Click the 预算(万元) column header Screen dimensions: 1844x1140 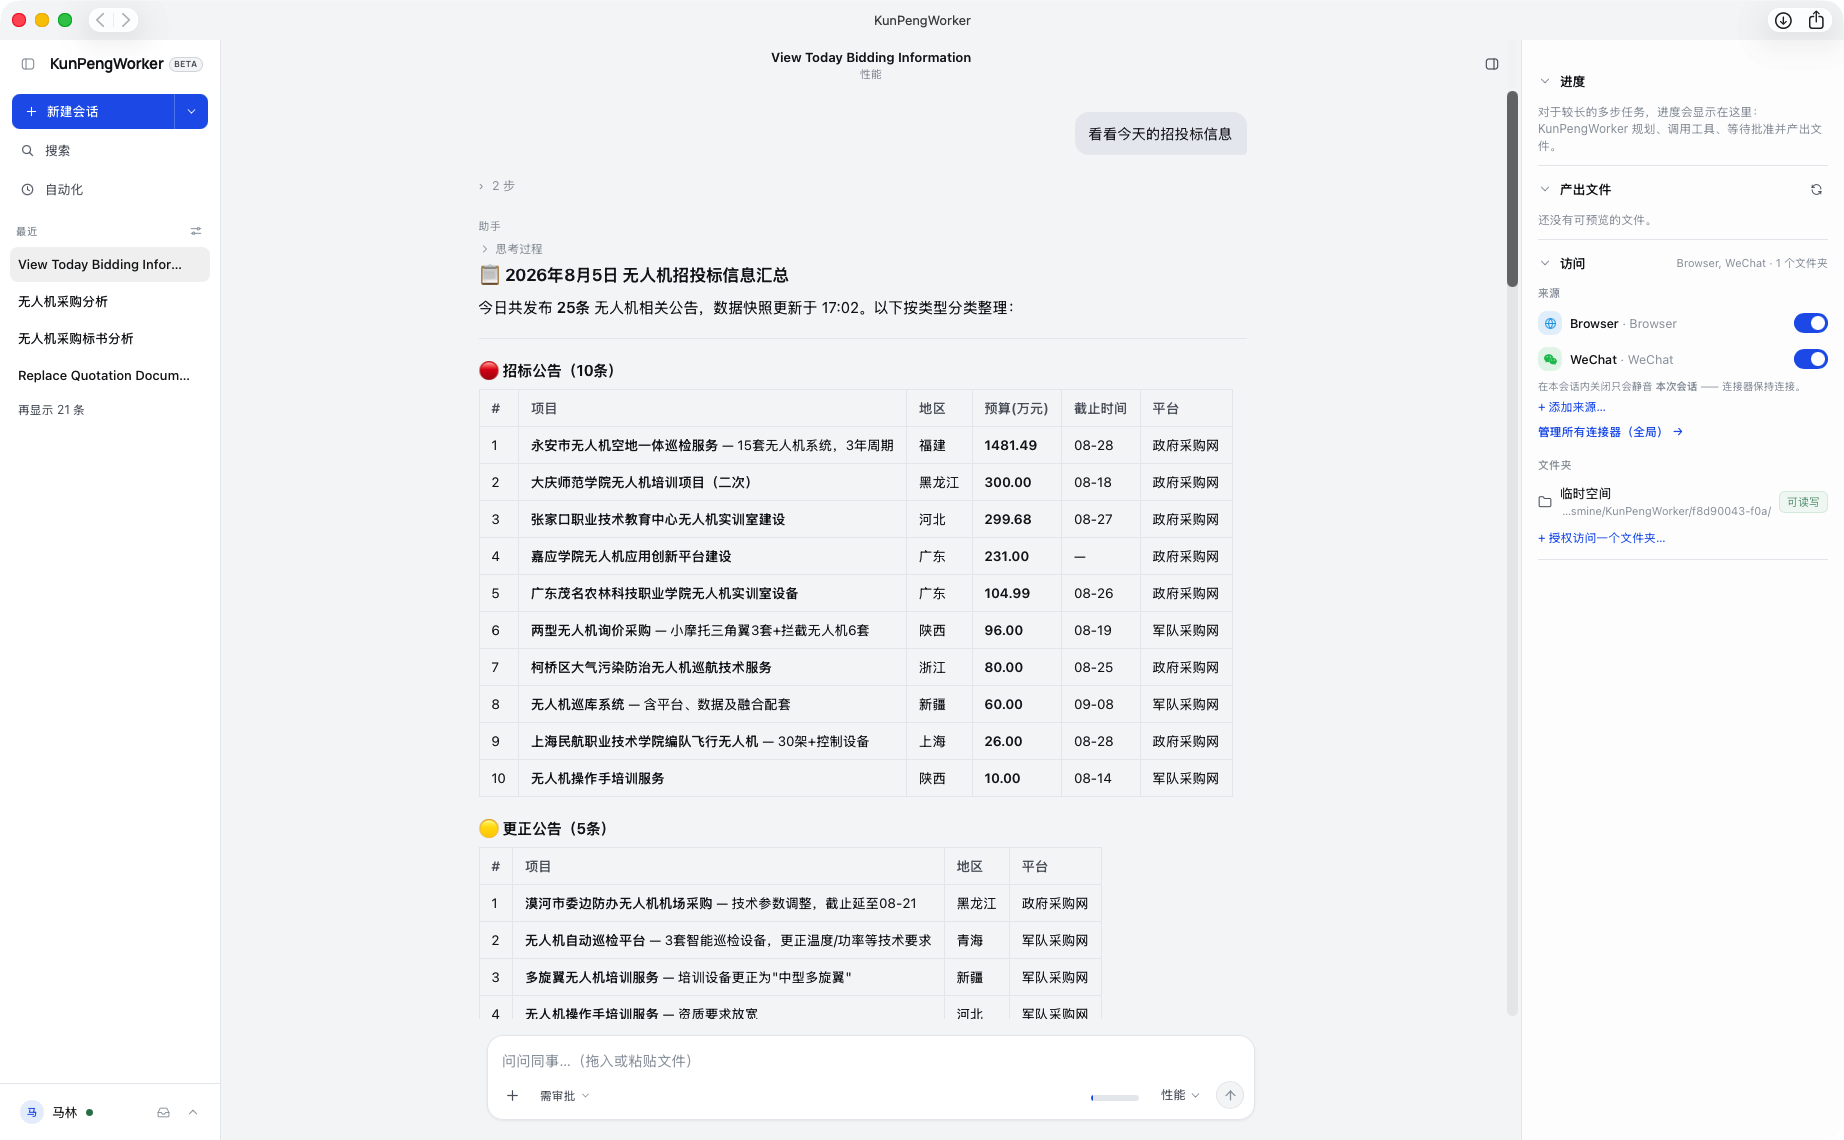(1016, 409)
